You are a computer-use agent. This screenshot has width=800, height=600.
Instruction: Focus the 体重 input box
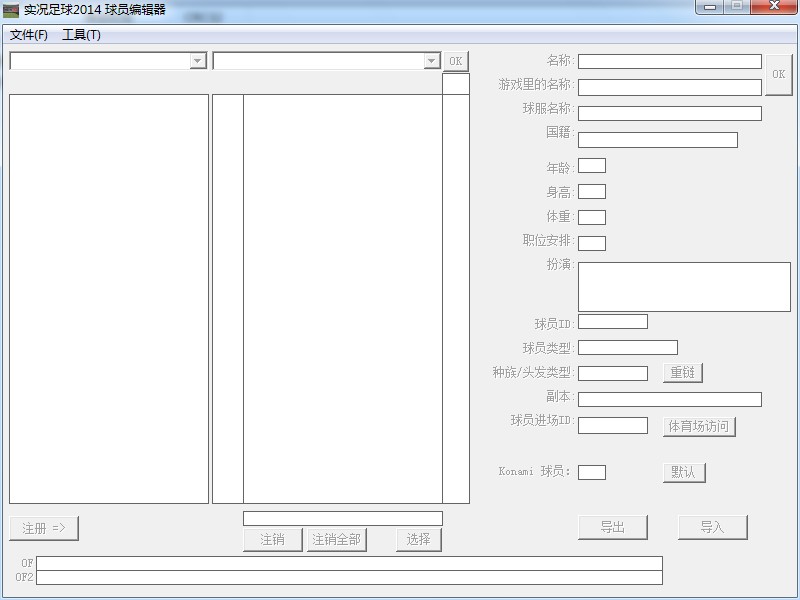[x=592, y=217]
